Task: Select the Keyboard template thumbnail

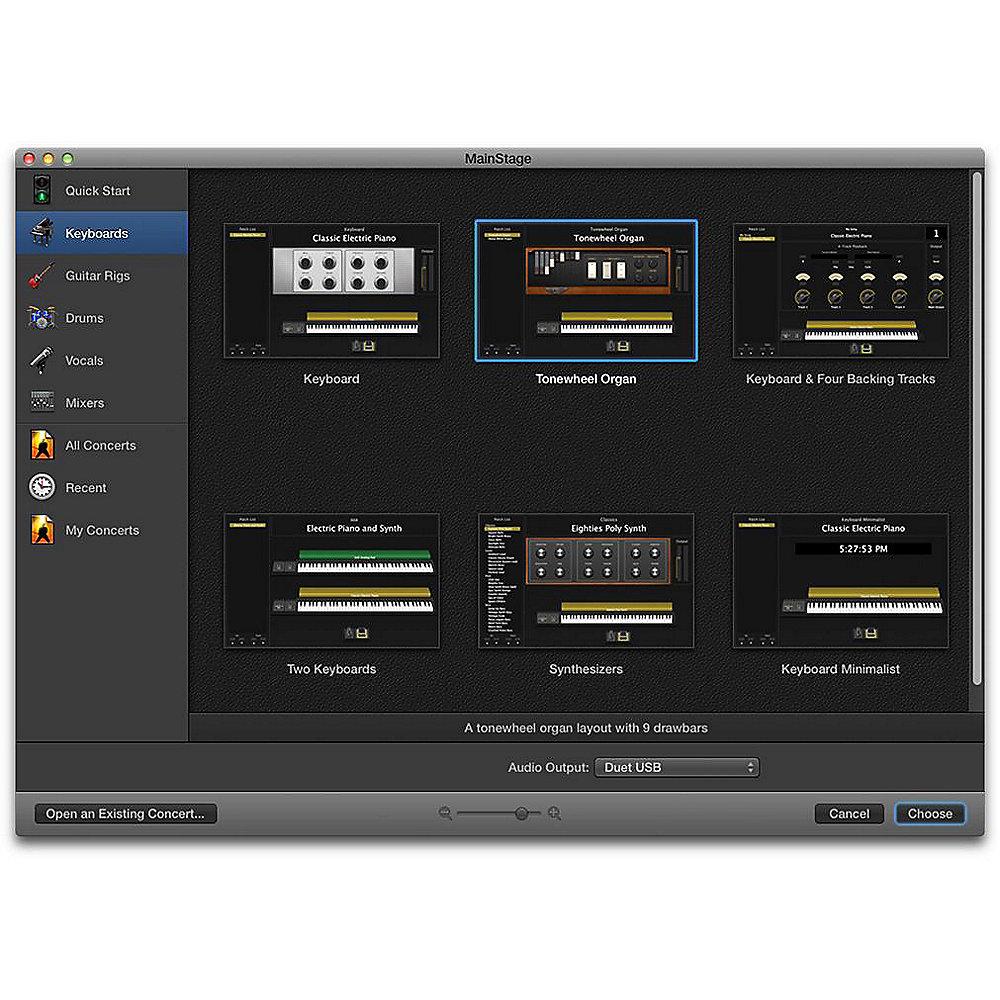Action: coord(331,290)
